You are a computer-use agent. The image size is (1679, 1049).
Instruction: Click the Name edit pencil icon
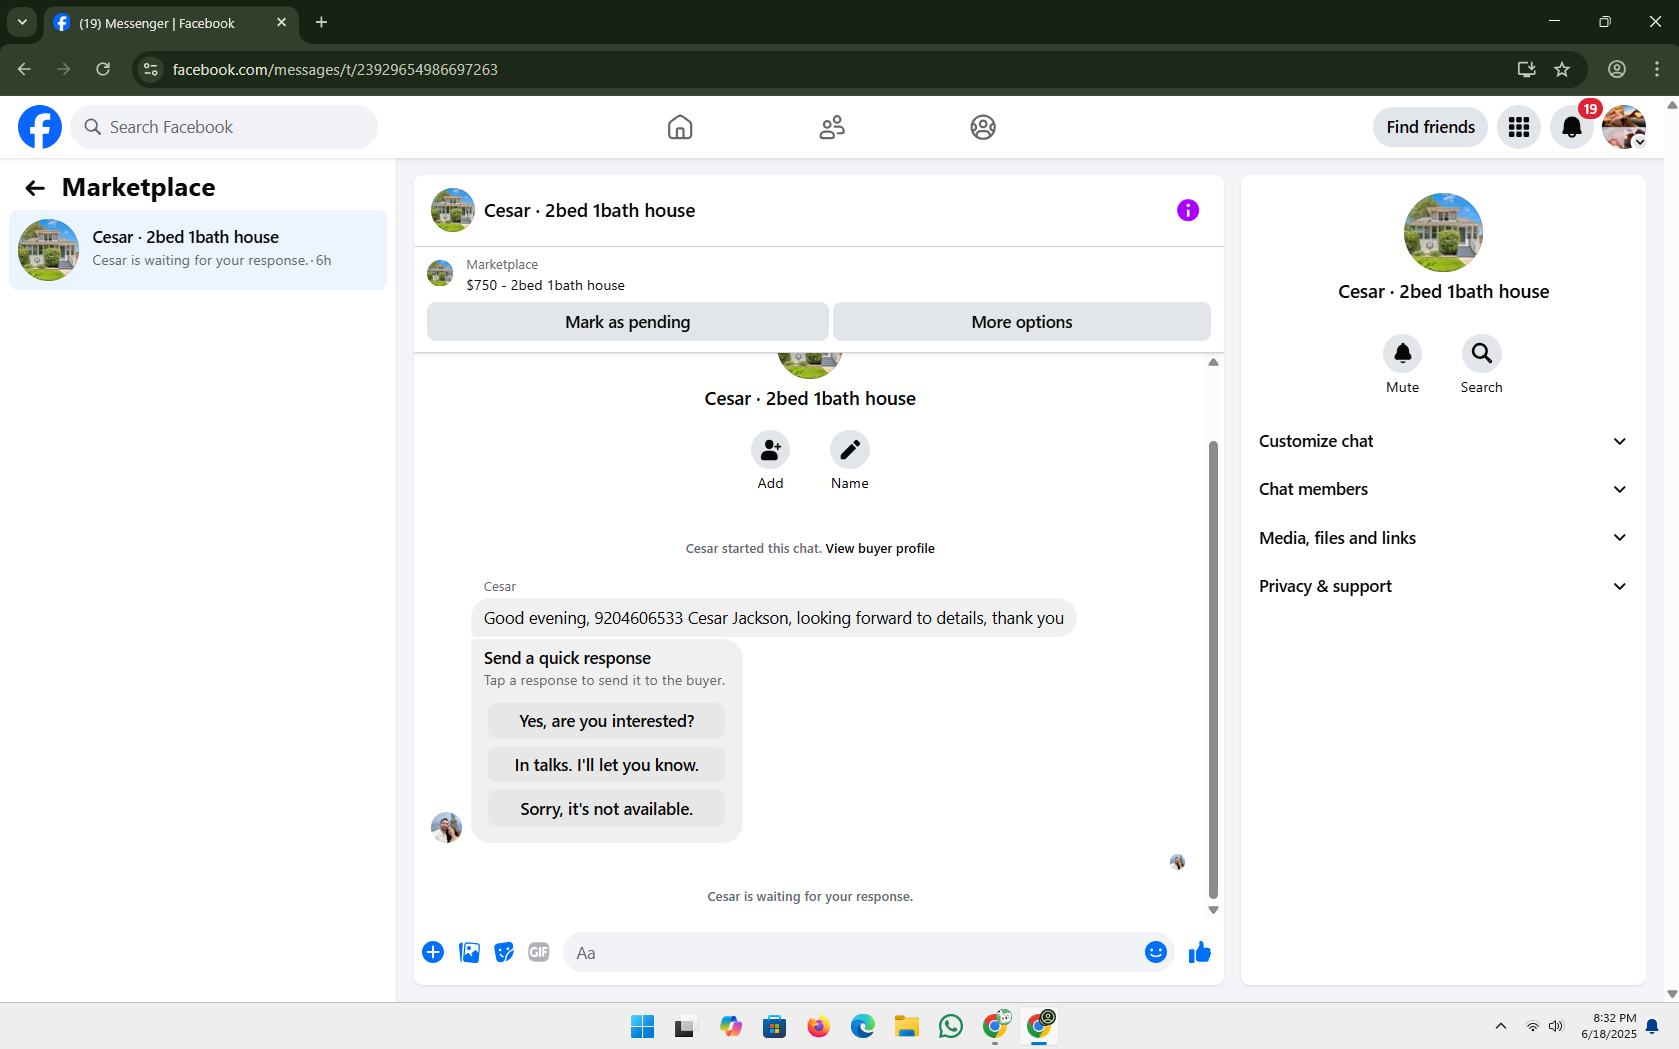click(x=850, y=450)
